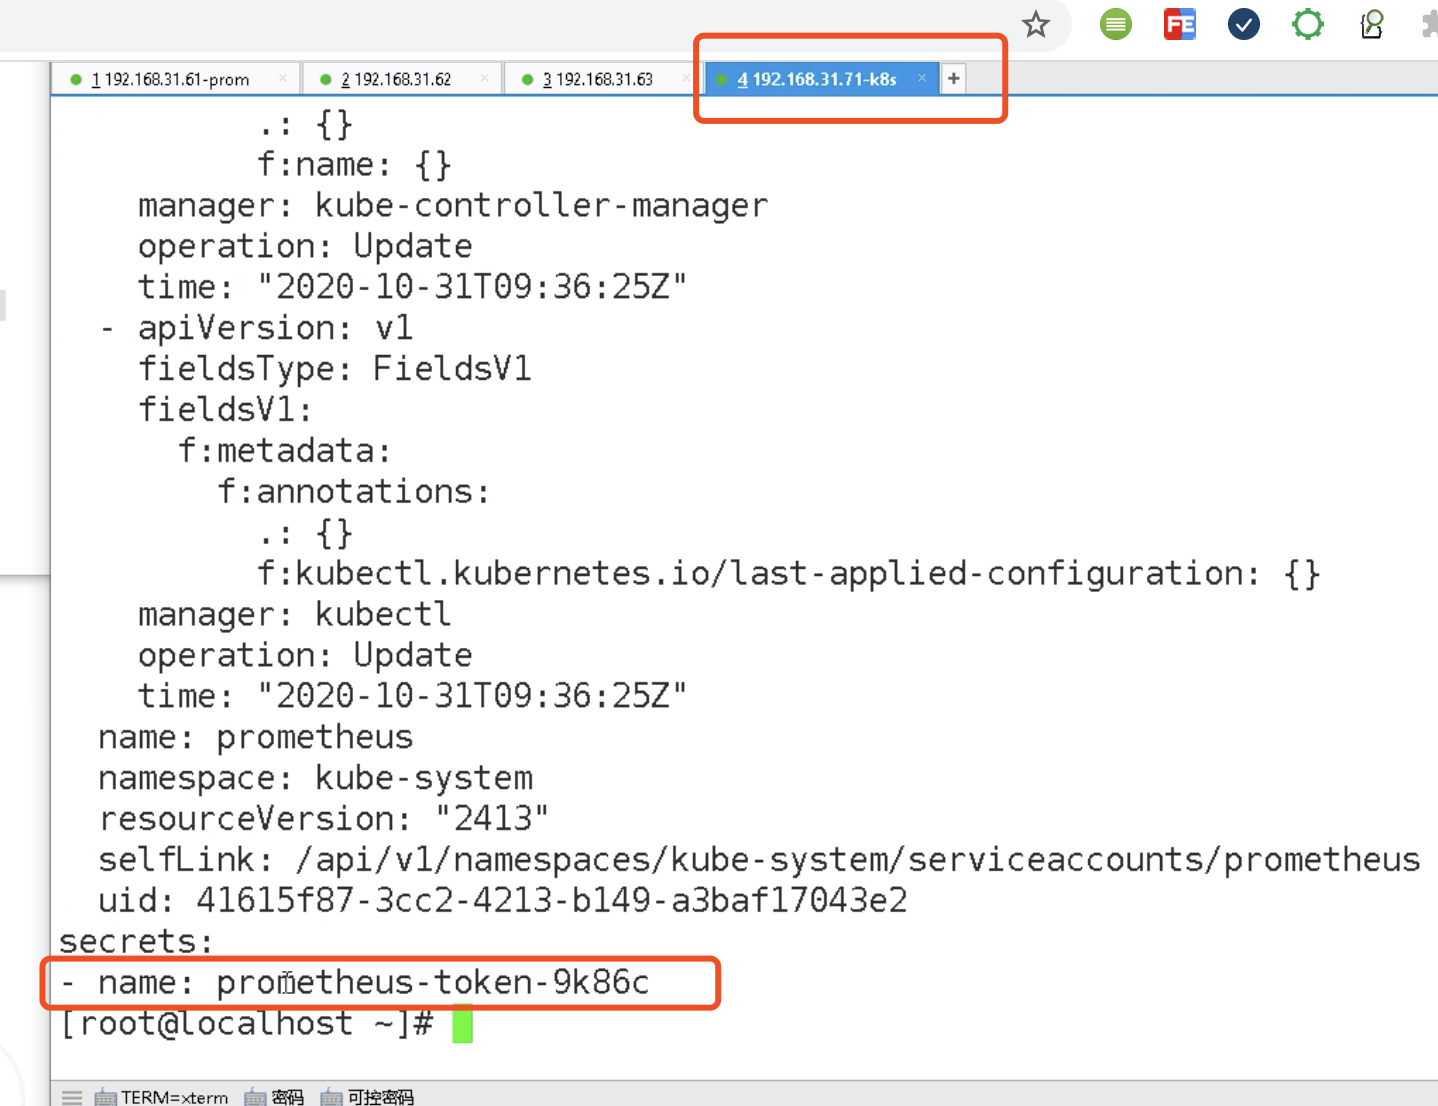Click the resourceVersion "2413" value

click(x=492, y=819)
